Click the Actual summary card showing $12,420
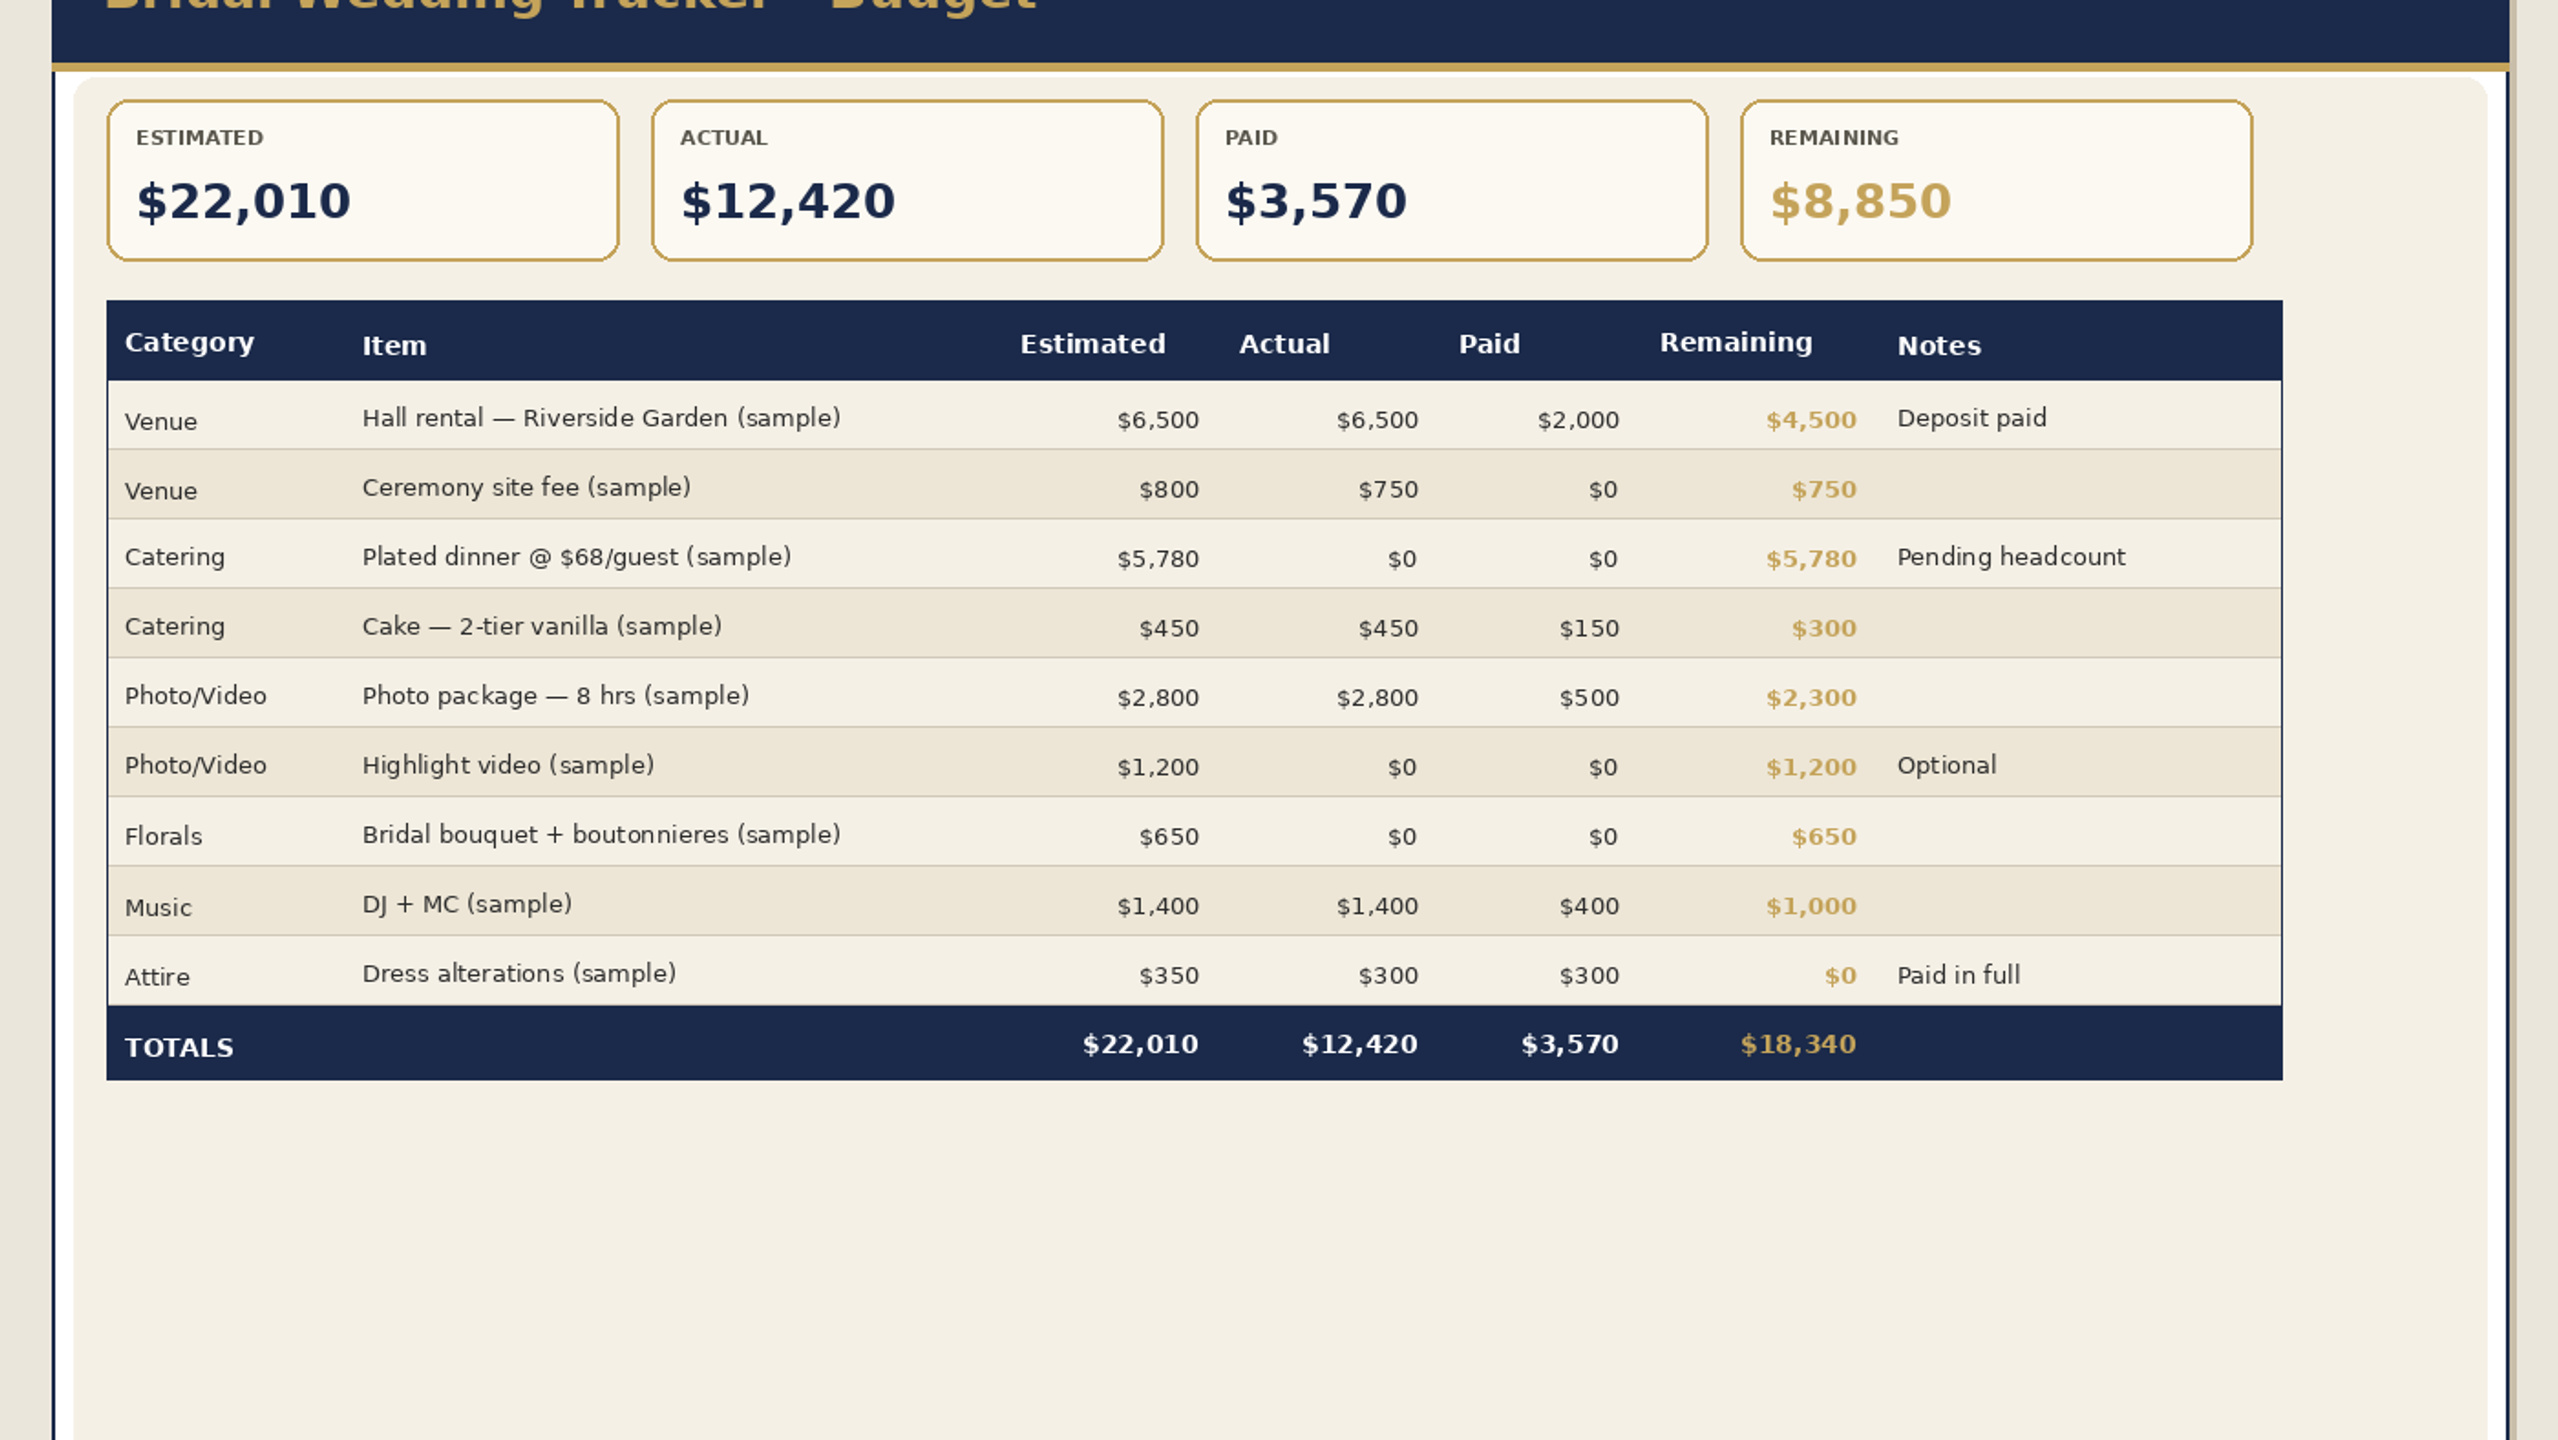The width and height of the screenshot is (2558, 1440). pos(907,180)
